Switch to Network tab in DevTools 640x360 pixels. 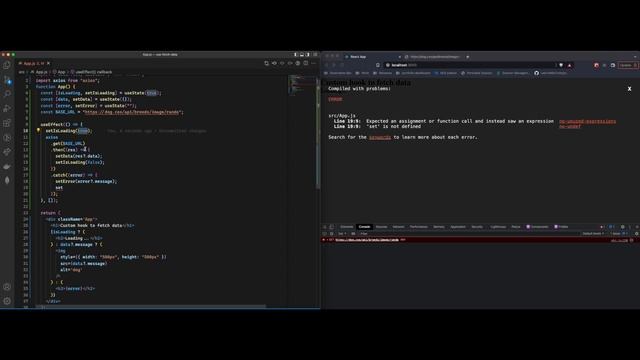tap(398, 227)
